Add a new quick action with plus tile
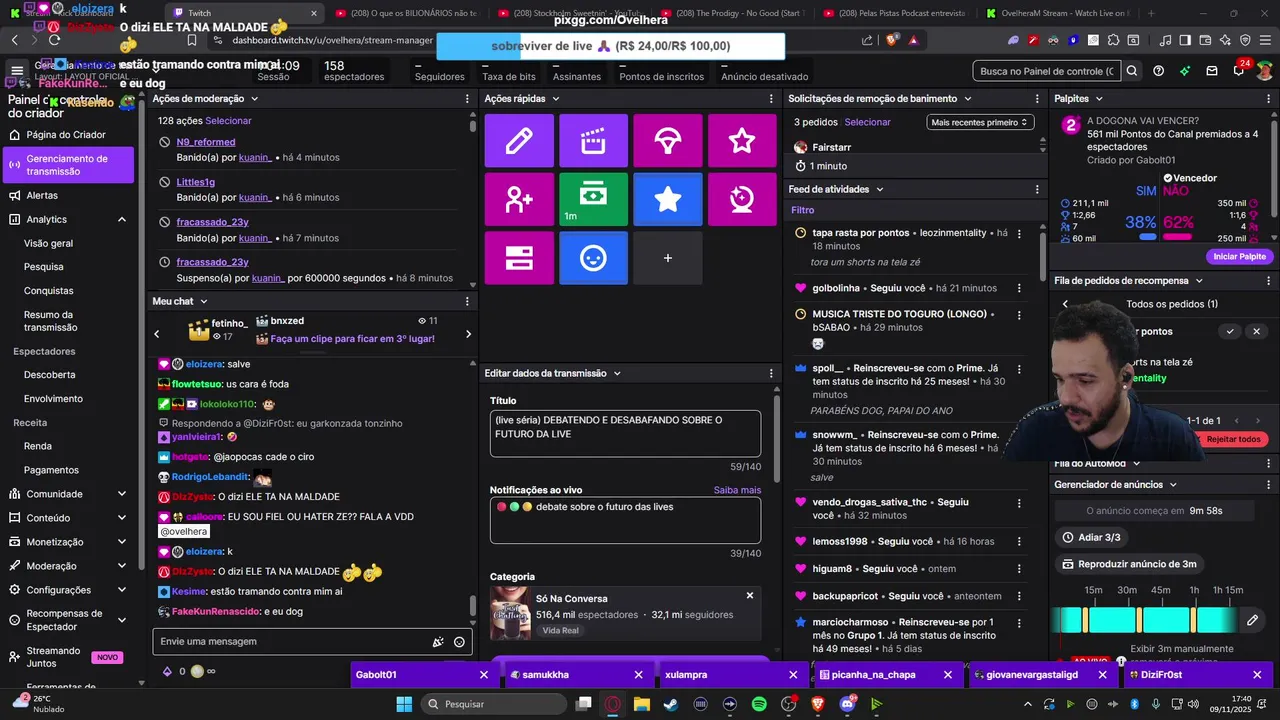The image size is (1280, 720). coord(668,258)
